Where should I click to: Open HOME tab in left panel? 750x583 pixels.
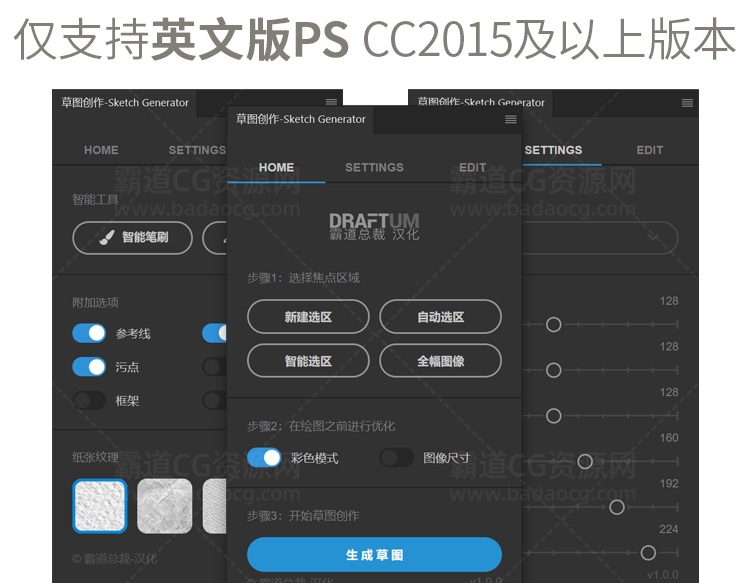pos(101,150)
